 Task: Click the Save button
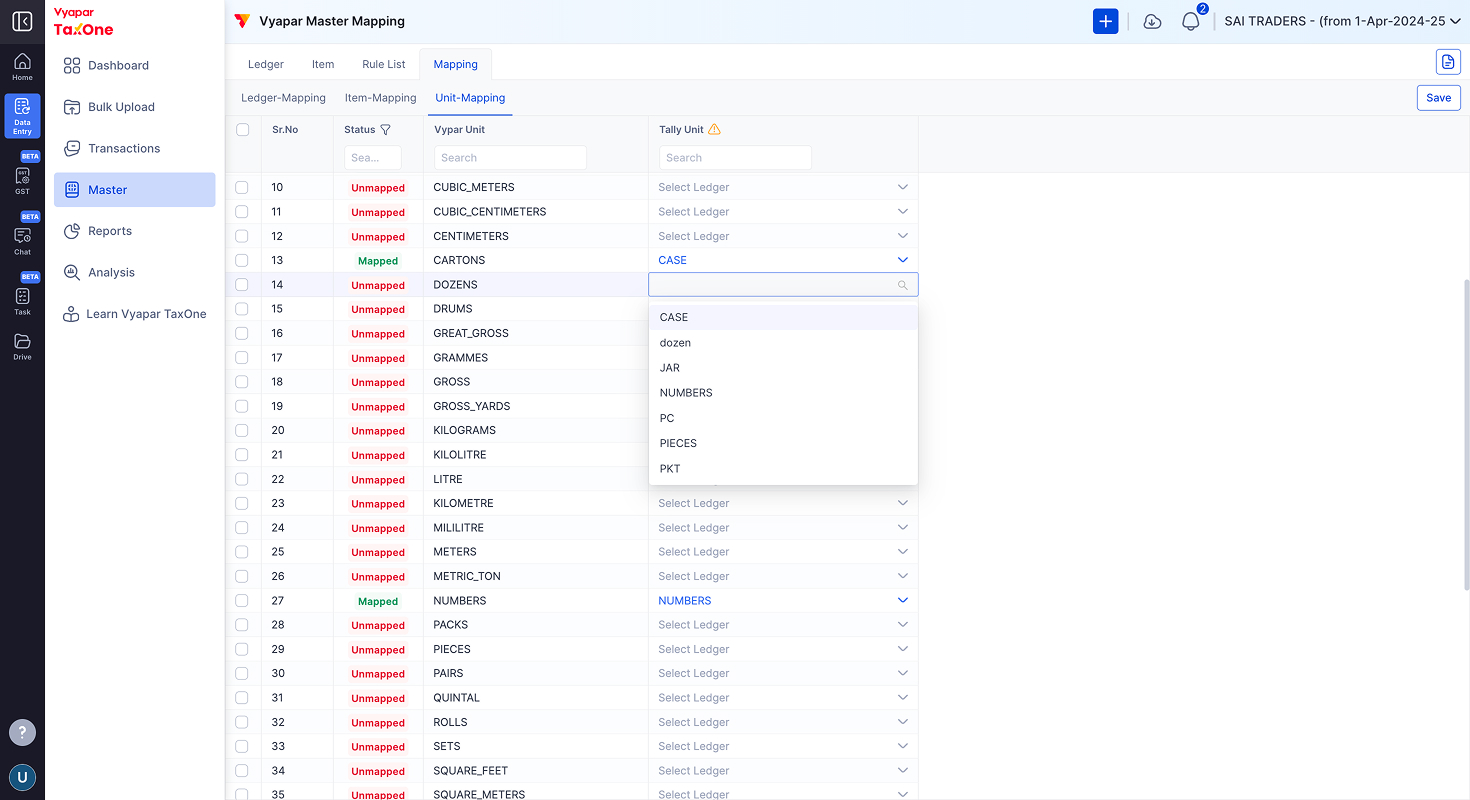click(x=1439, y=98)
